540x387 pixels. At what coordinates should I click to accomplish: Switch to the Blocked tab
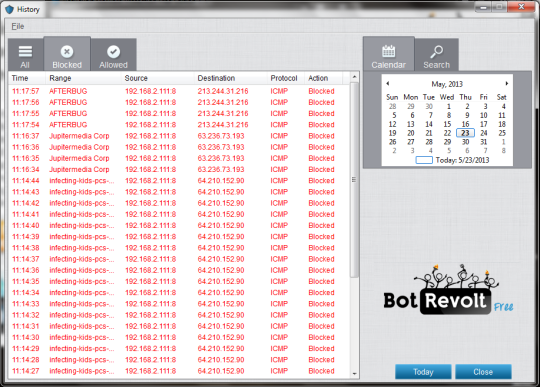coord(67,54)
